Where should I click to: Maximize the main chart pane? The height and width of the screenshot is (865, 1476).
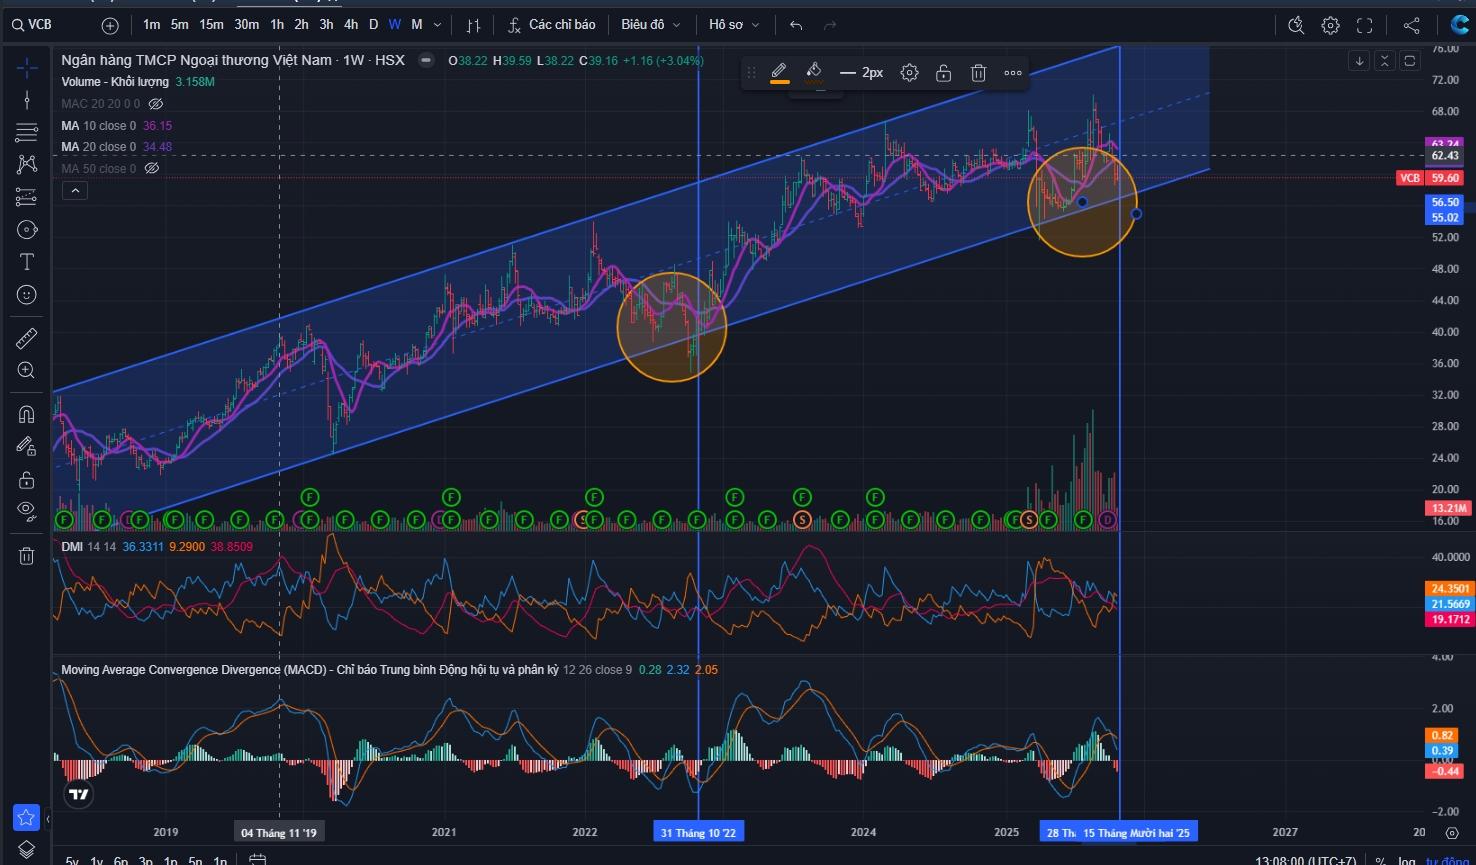pyautogui.click(x=1410, y=61)
